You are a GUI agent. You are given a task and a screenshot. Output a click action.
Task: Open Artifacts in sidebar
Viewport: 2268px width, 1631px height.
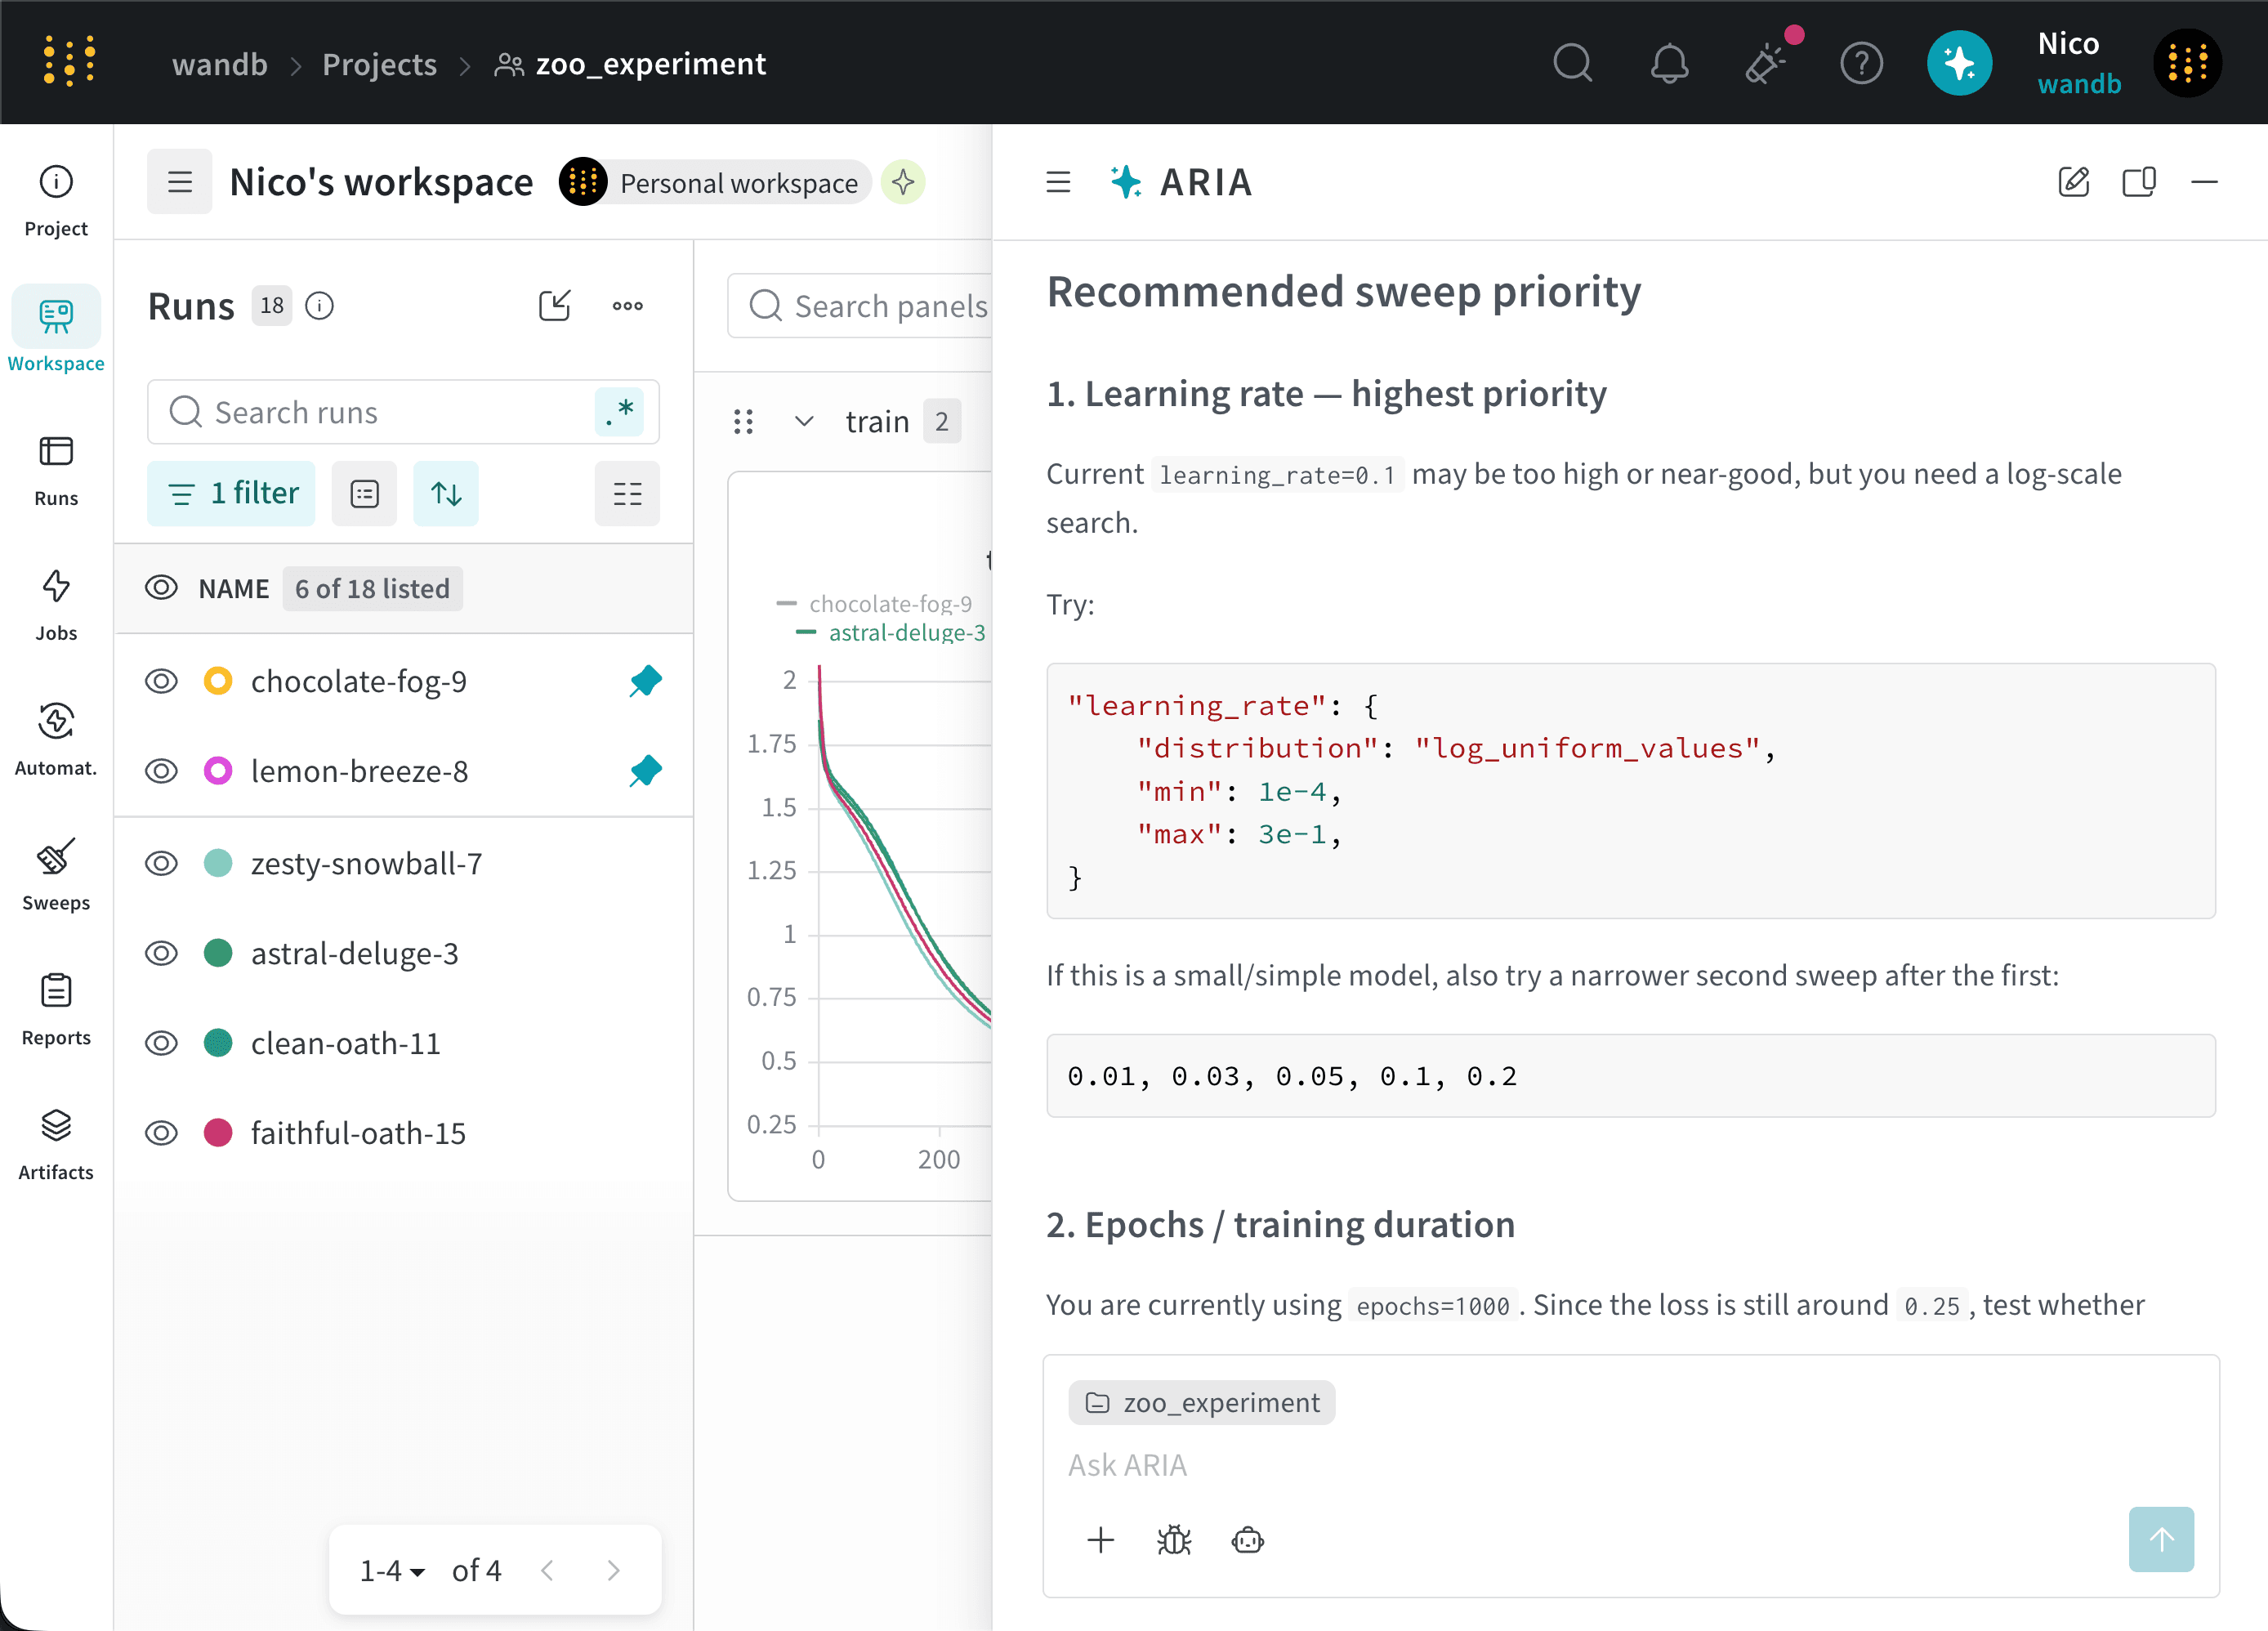pyautogui.click(x=56, y=1144)
